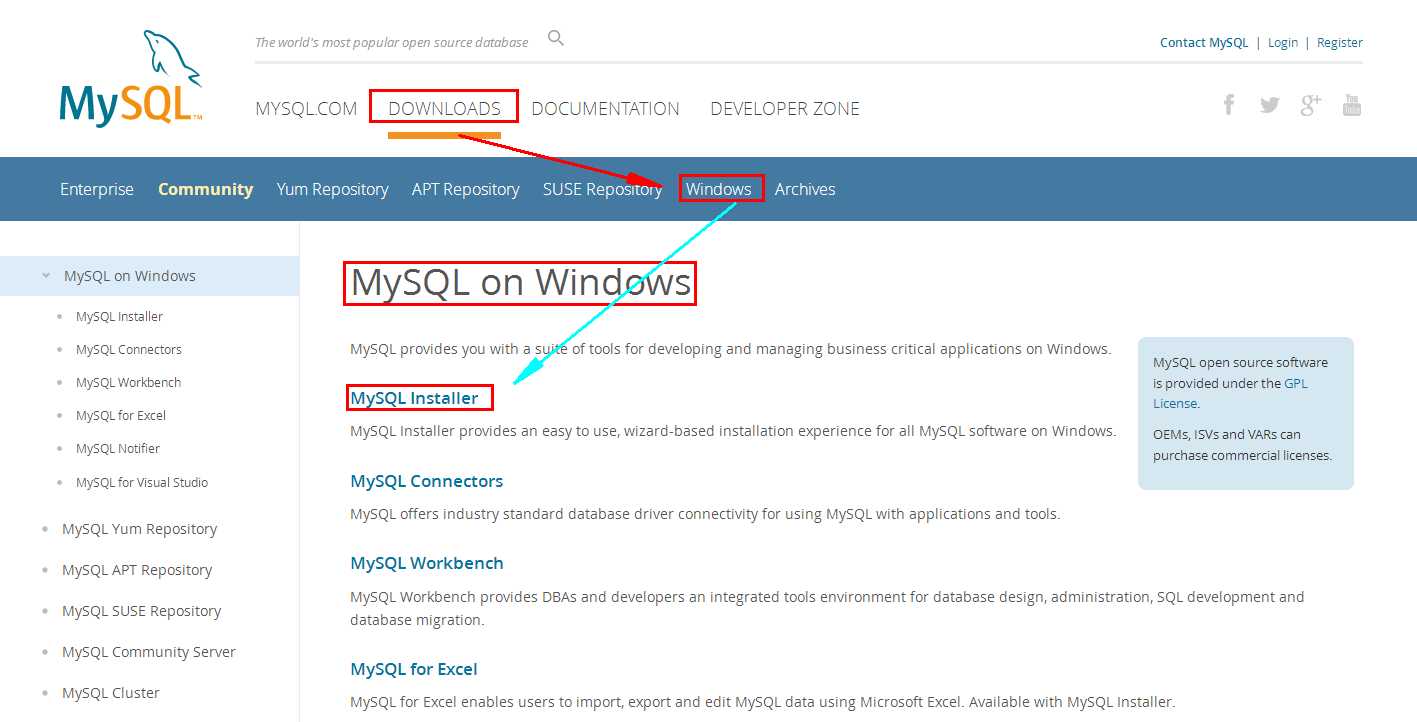
Task: Click the 'MySQL on Windows' page heading
Action: coord(521,283)
